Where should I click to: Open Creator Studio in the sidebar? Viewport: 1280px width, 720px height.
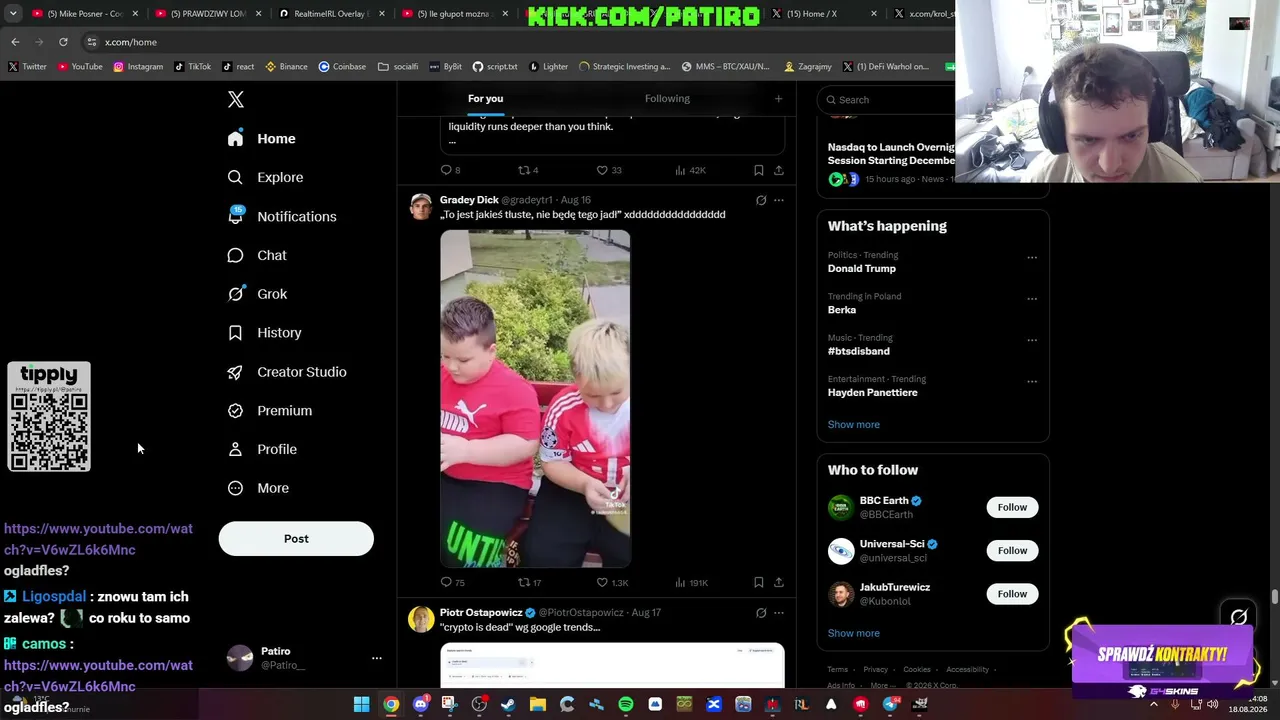287,372
